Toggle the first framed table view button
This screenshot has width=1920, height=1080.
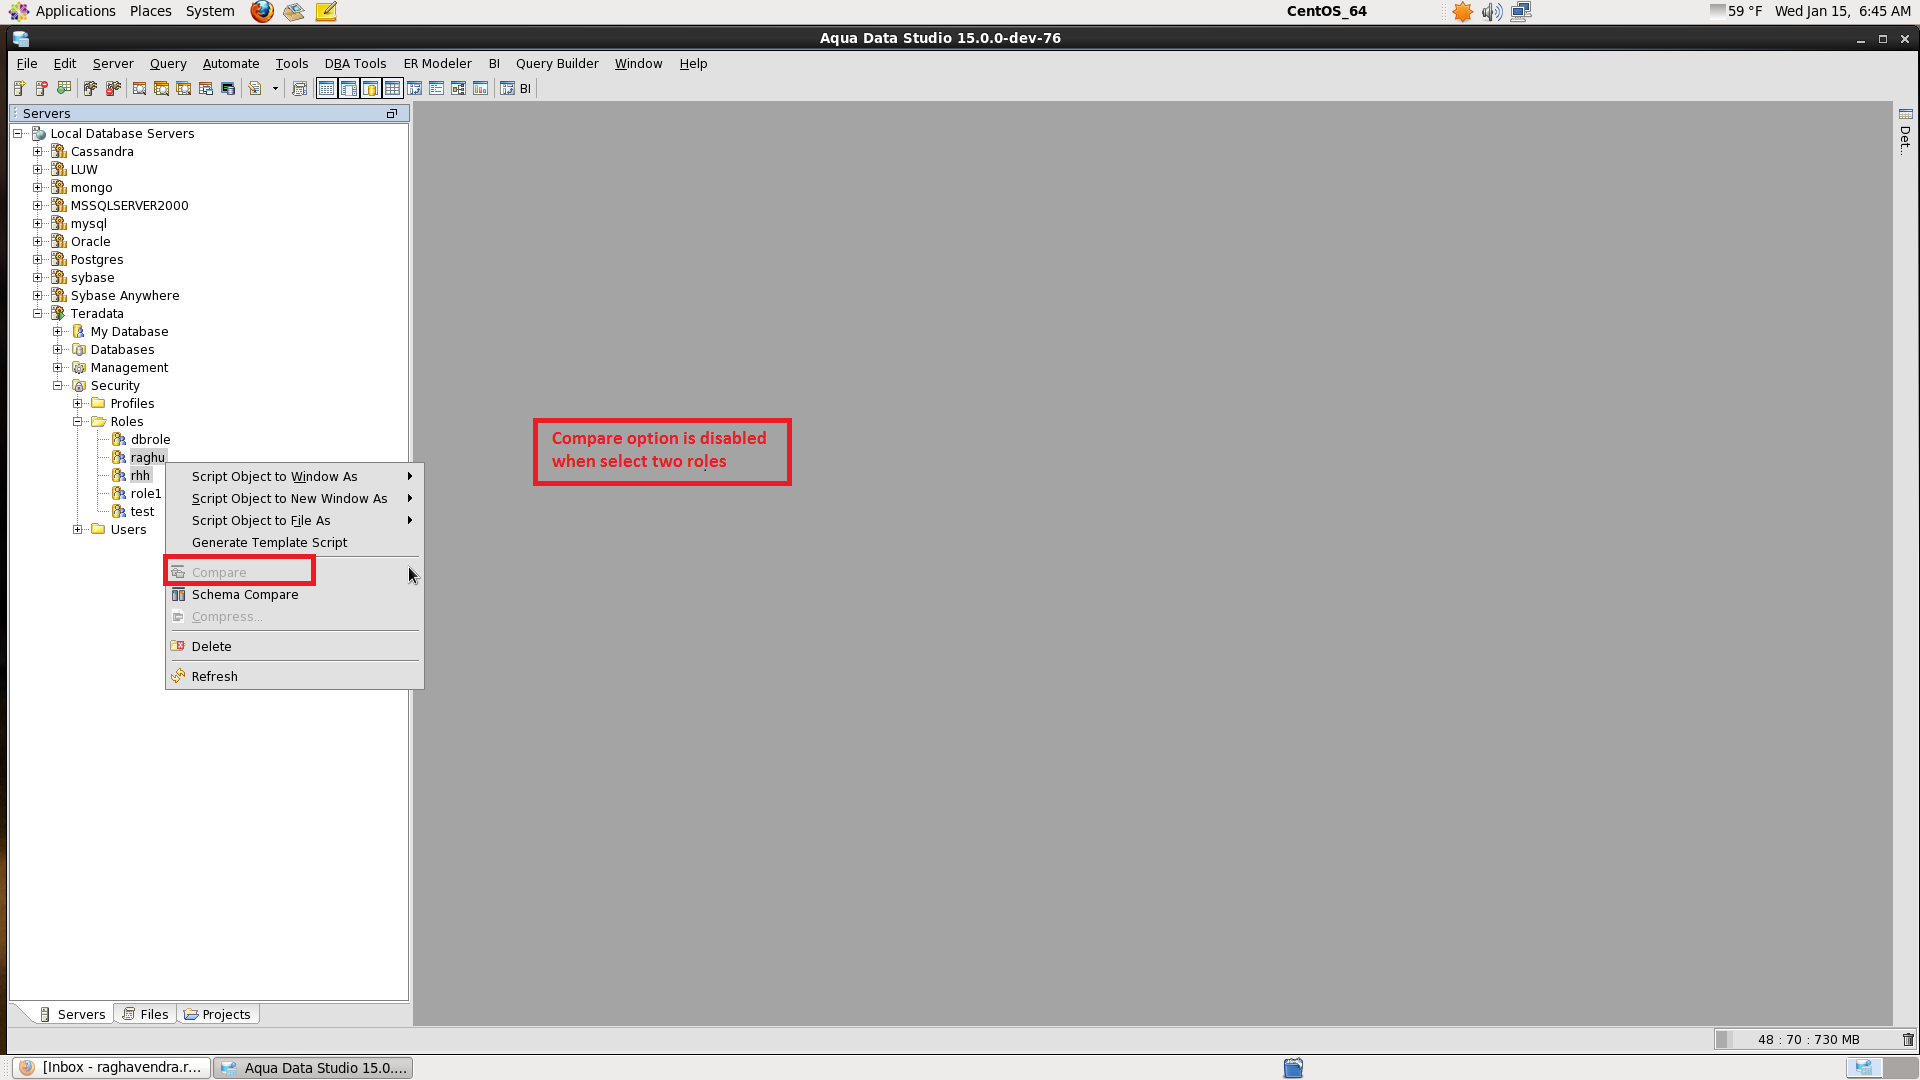click(326, 89)
